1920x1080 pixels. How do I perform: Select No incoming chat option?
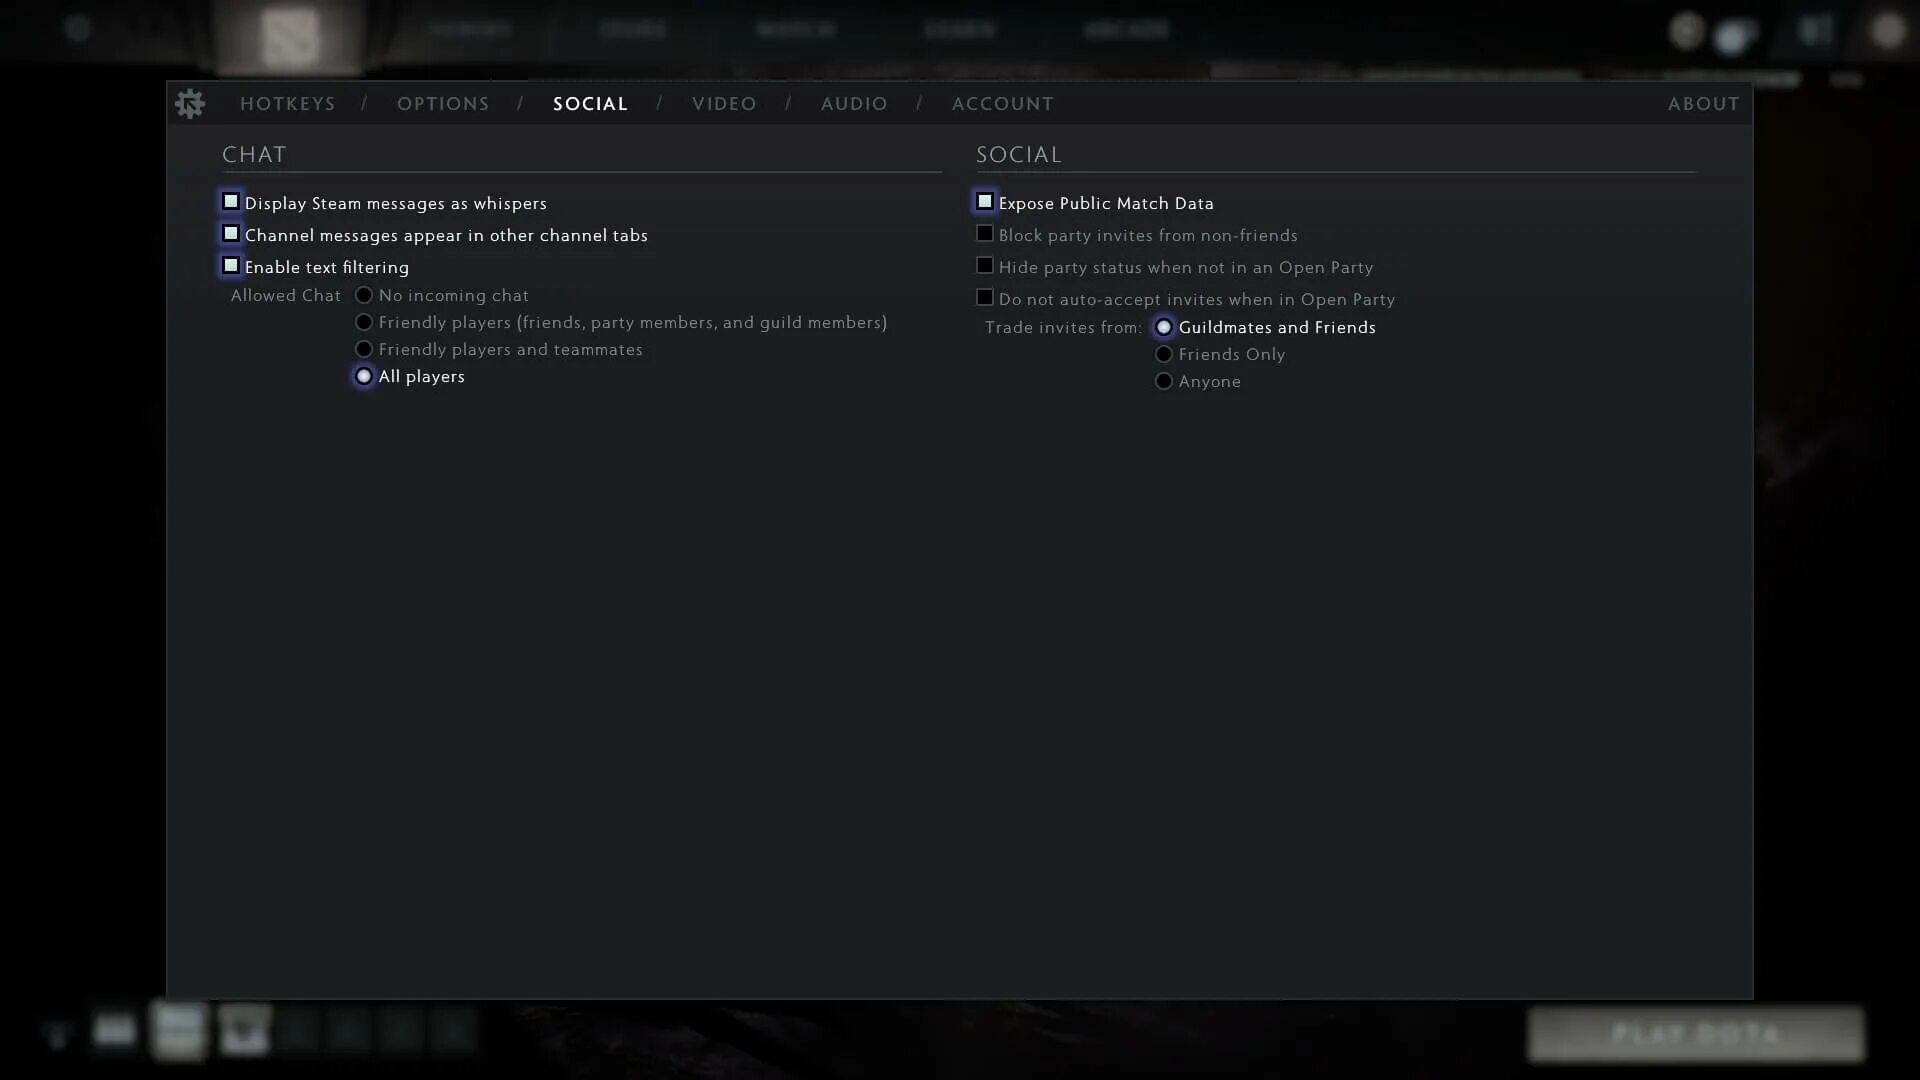[x=364, y=296]
